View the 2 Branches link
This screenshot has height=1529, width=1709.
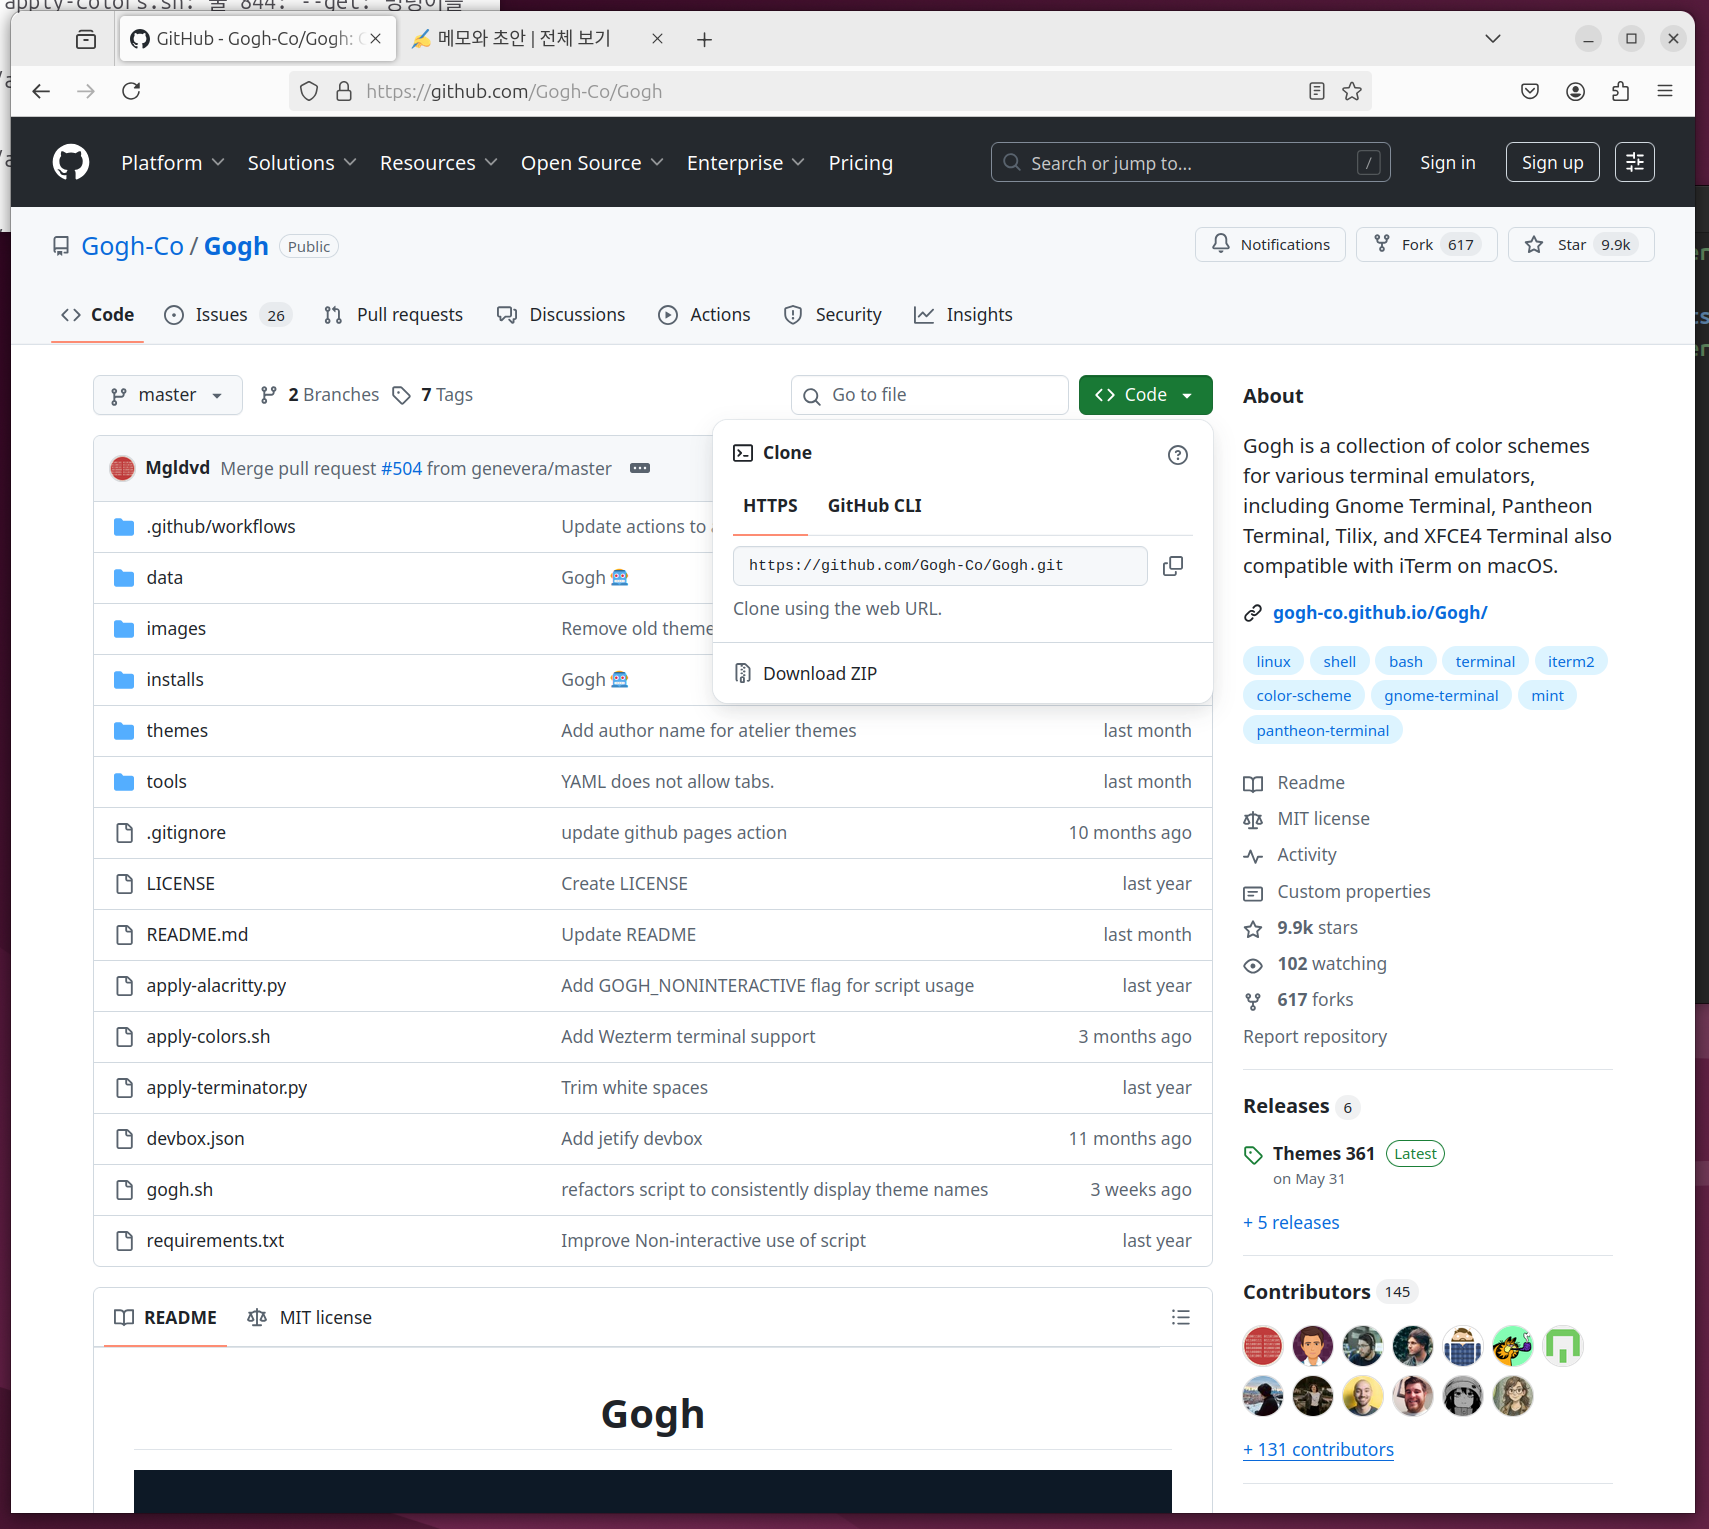[320, 395]
